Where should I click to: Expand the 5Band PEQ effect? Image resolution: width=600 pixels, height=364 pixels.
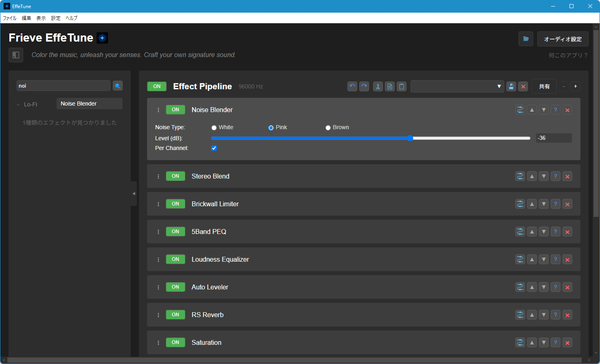tap(209, 232)
